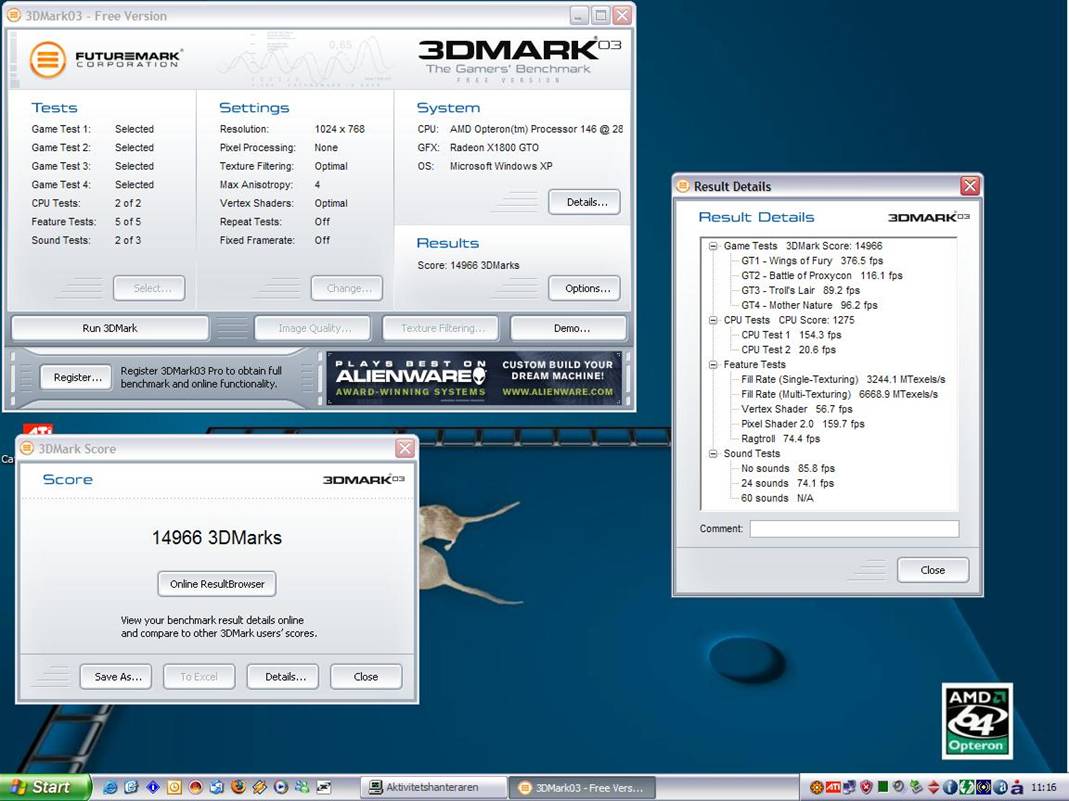Collapse the CPU Tests tree node
The width and height of the screenshot is (1069, 801).
point(712,320)
